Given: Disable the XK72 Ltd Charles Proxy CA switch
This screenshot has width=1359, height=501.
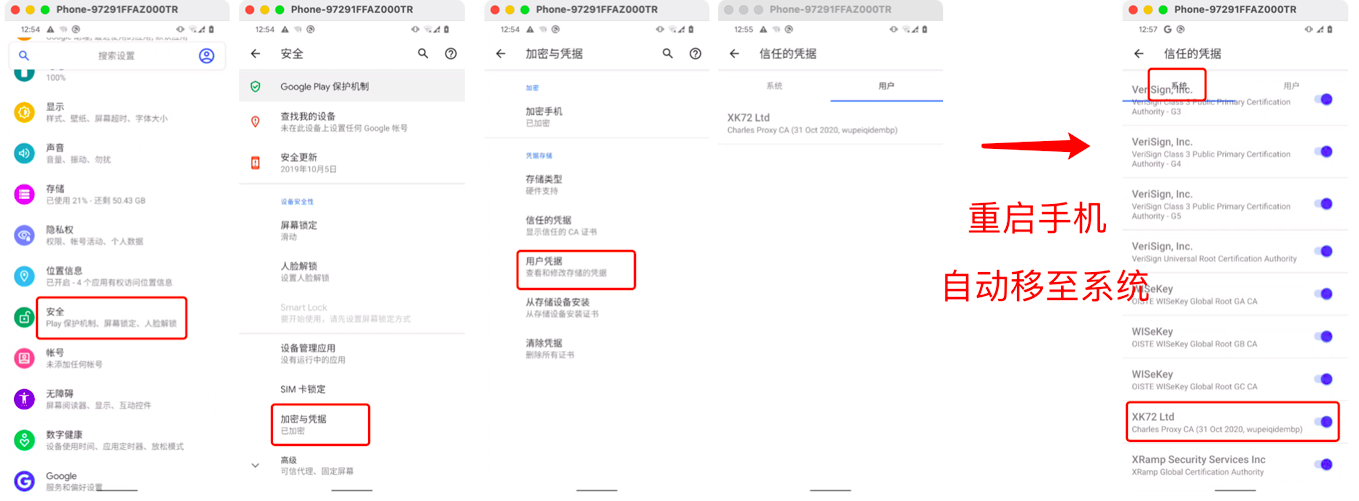Looking at the screenshot, I should (1324, 422).
